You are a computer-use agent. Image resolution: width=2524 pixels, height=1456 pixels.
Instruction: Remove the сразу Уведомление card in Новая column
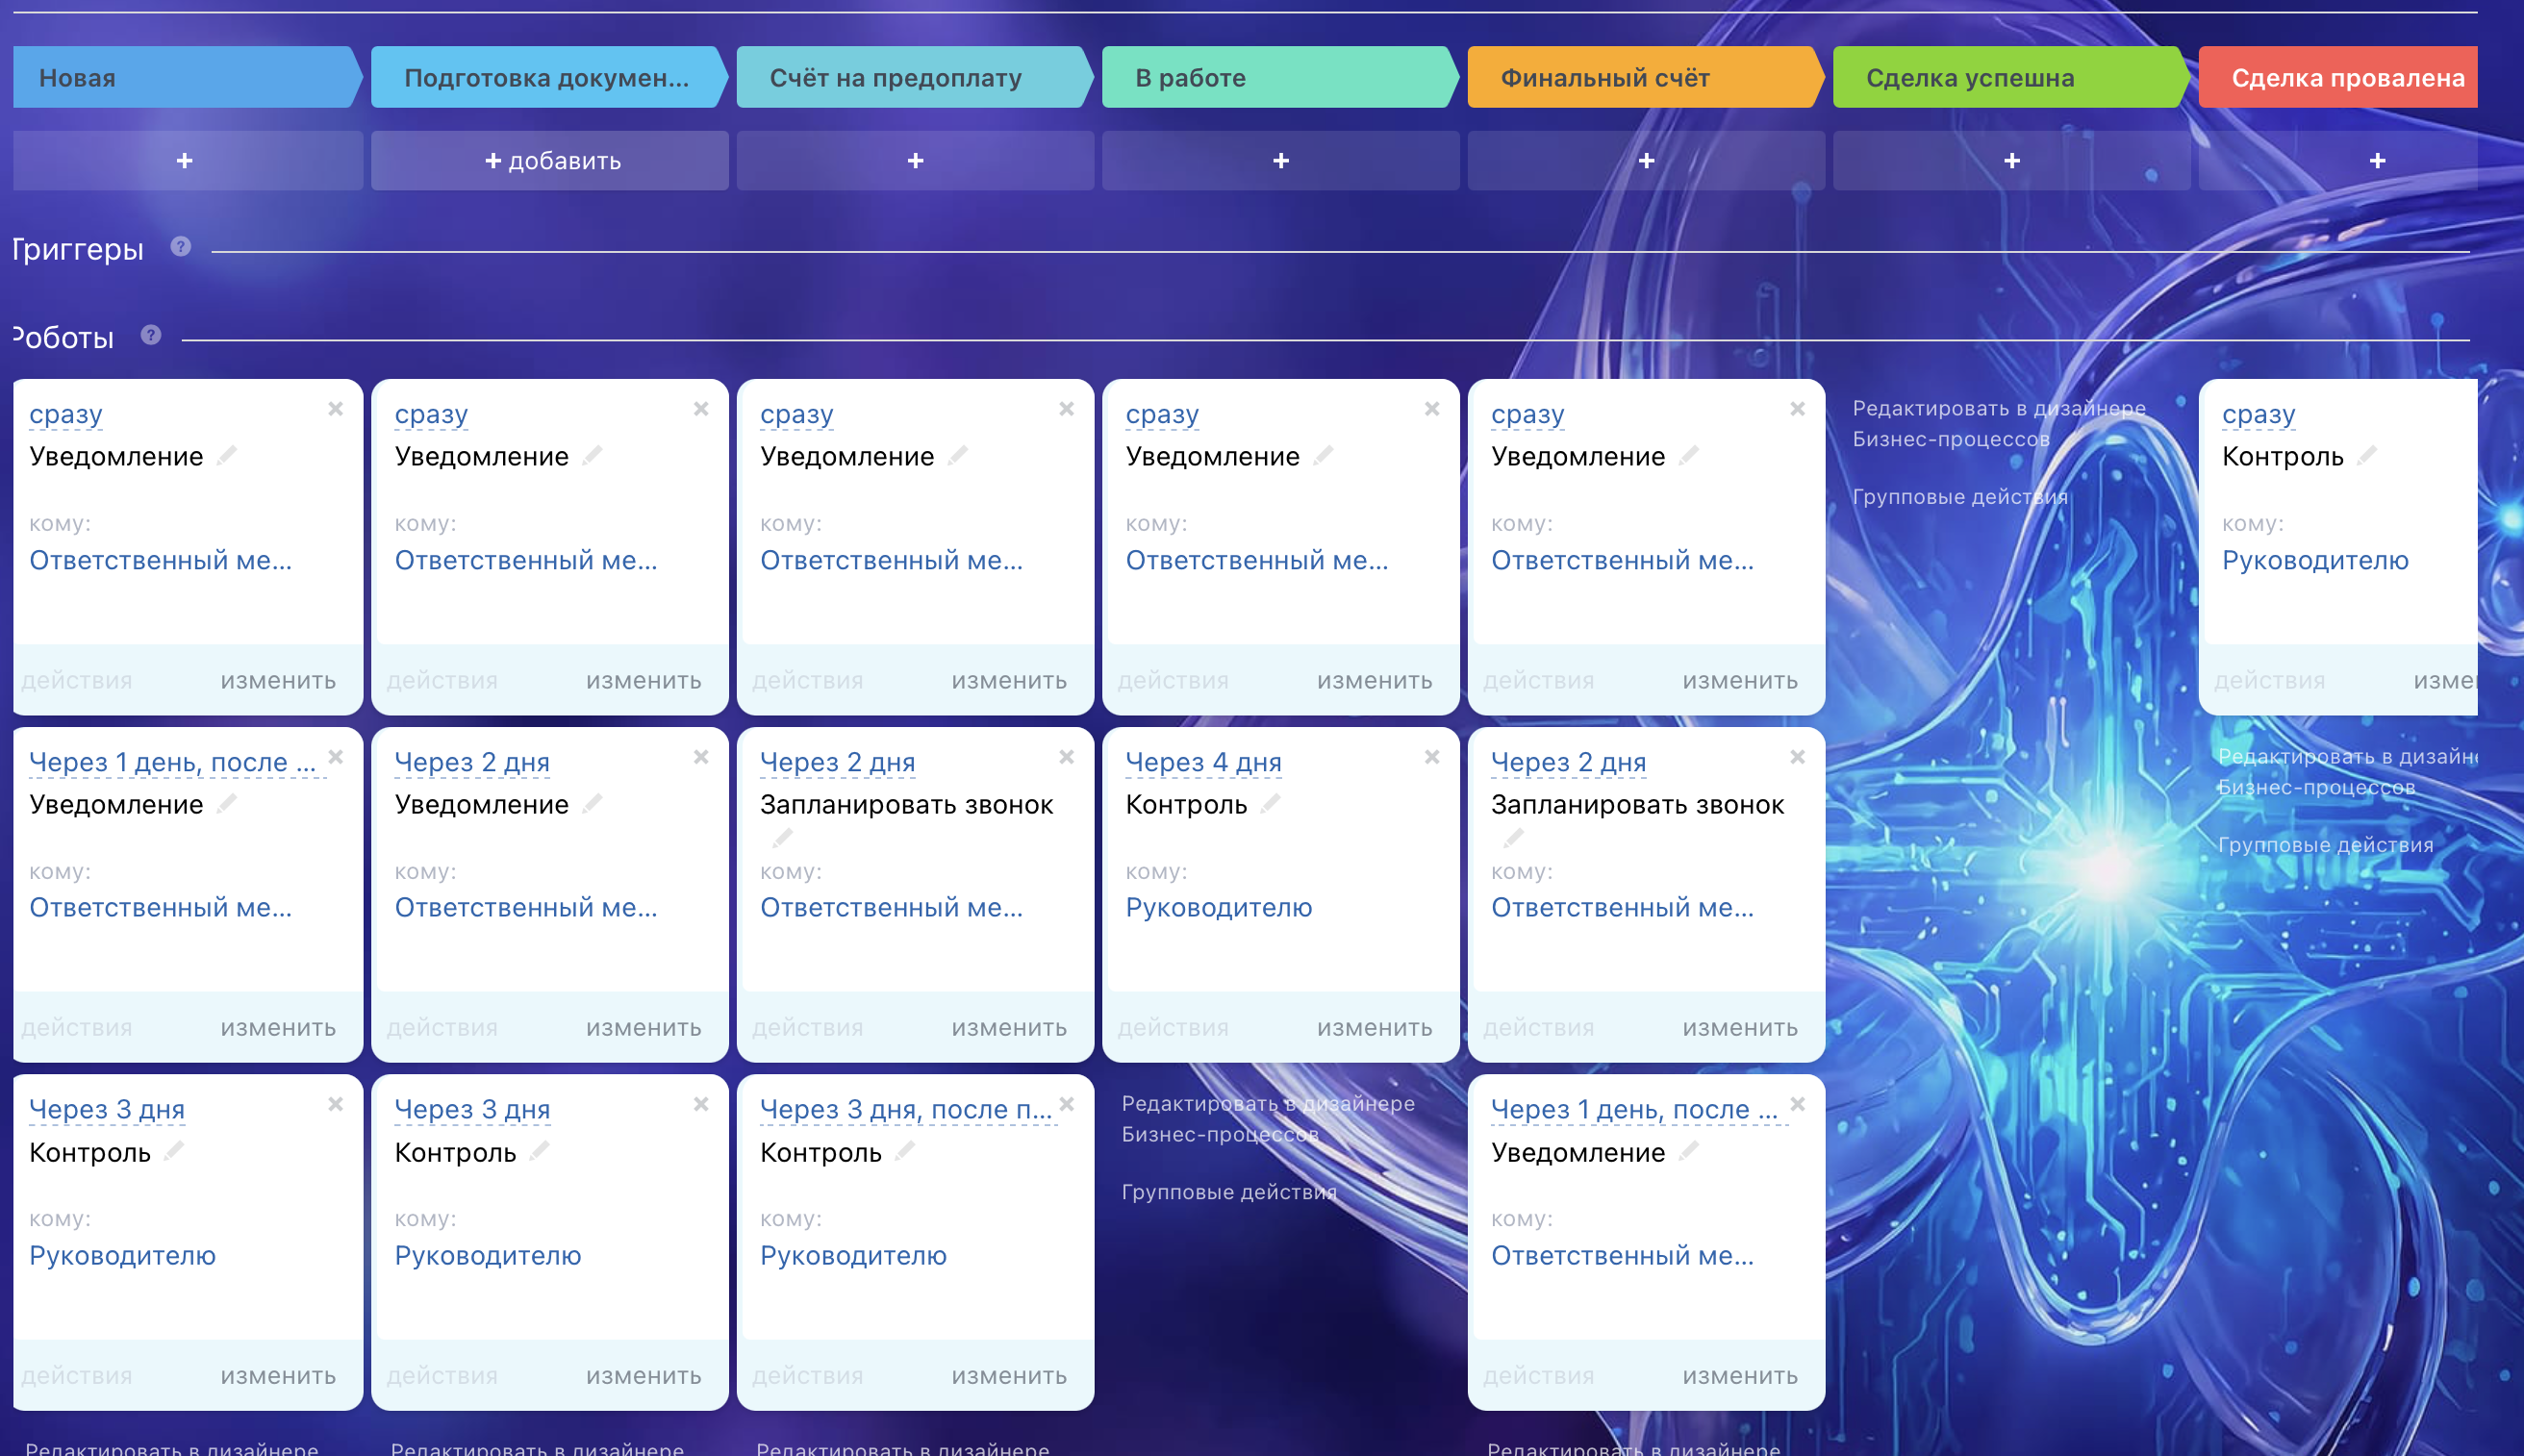(336, 409)
